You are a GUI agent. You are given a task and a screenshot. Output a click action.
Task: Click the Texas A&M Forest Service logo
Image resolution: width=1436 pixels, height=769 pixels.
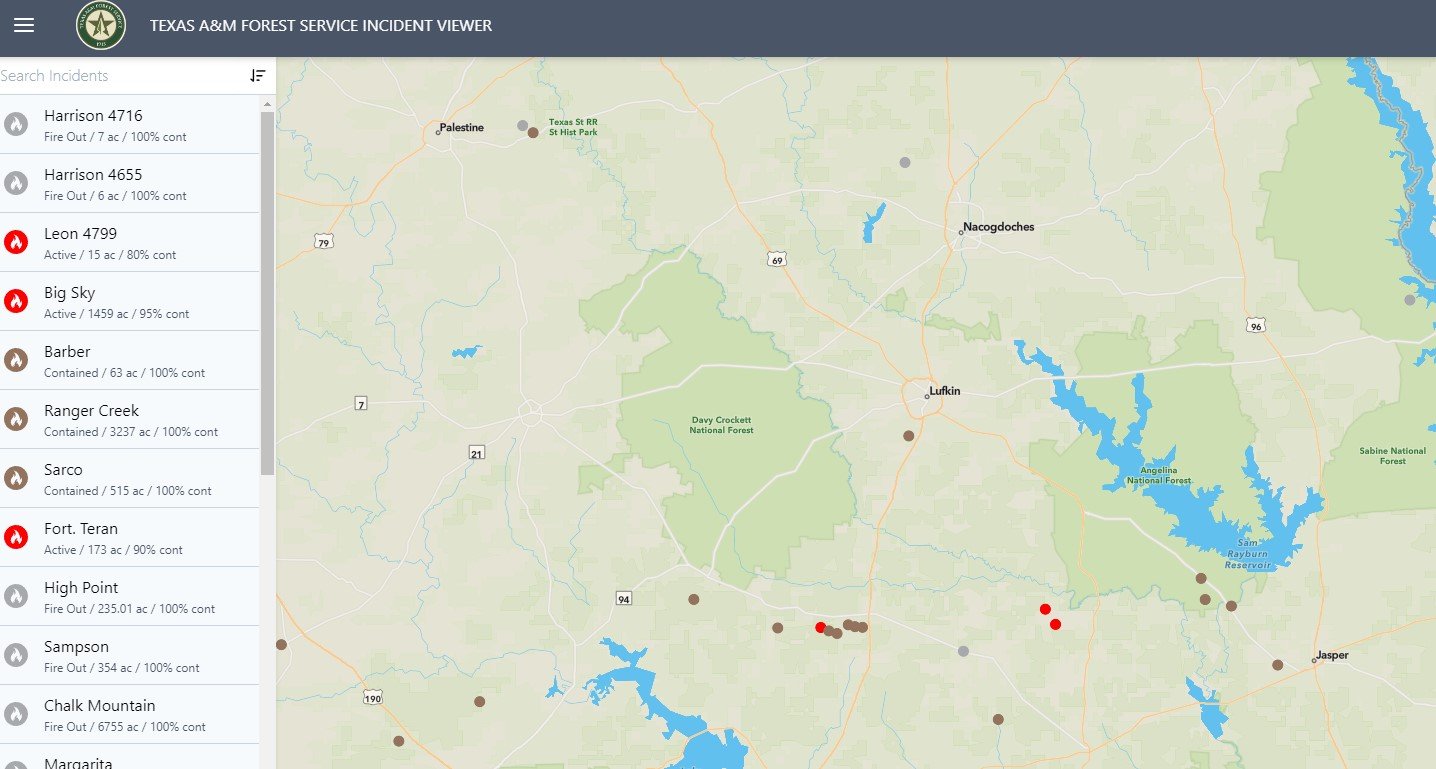point(101,25)
